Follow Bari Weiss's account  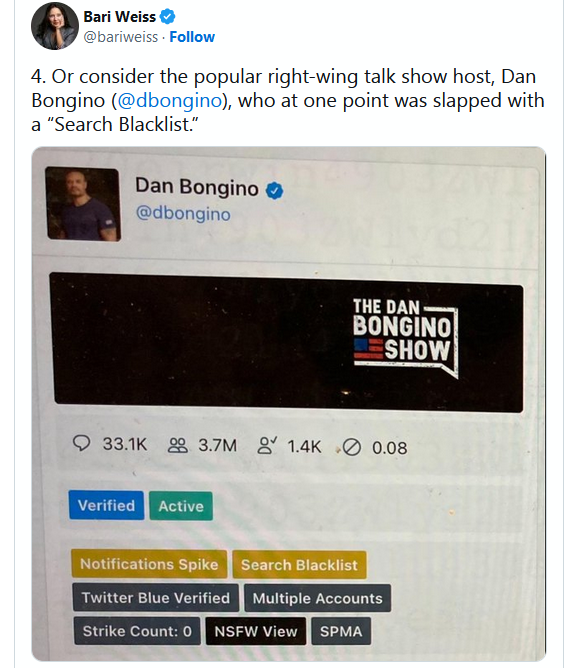pyautogui.click(x=192, y=37)
